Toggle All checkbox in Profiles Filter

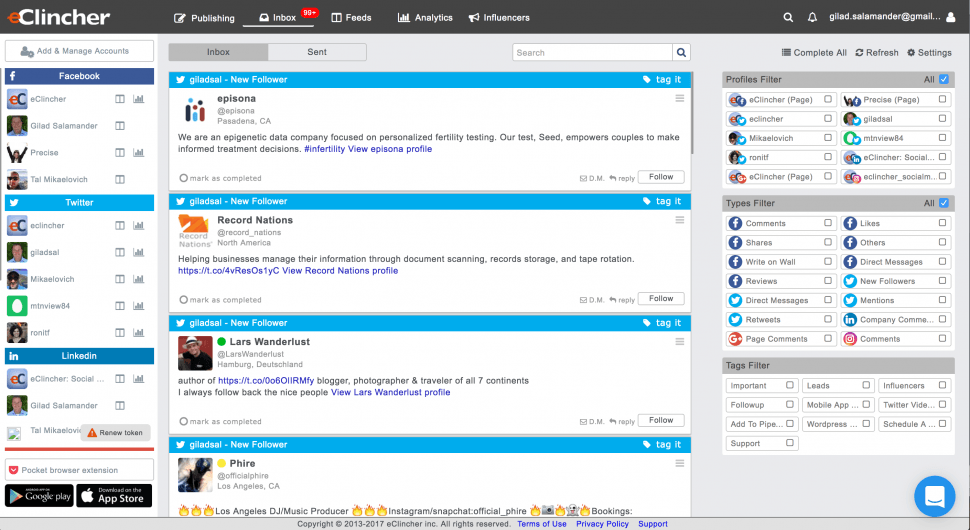(943, 79)
